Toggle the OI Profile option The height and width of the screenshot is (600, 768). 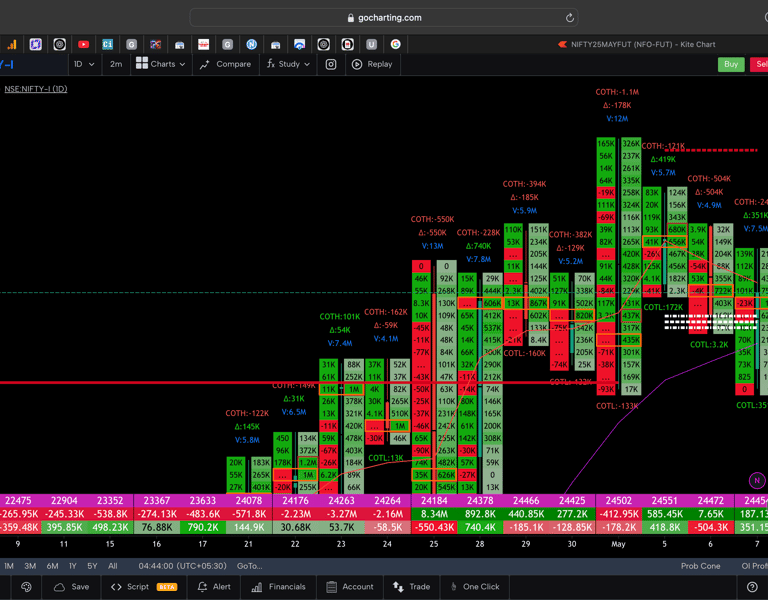(754, 566)
